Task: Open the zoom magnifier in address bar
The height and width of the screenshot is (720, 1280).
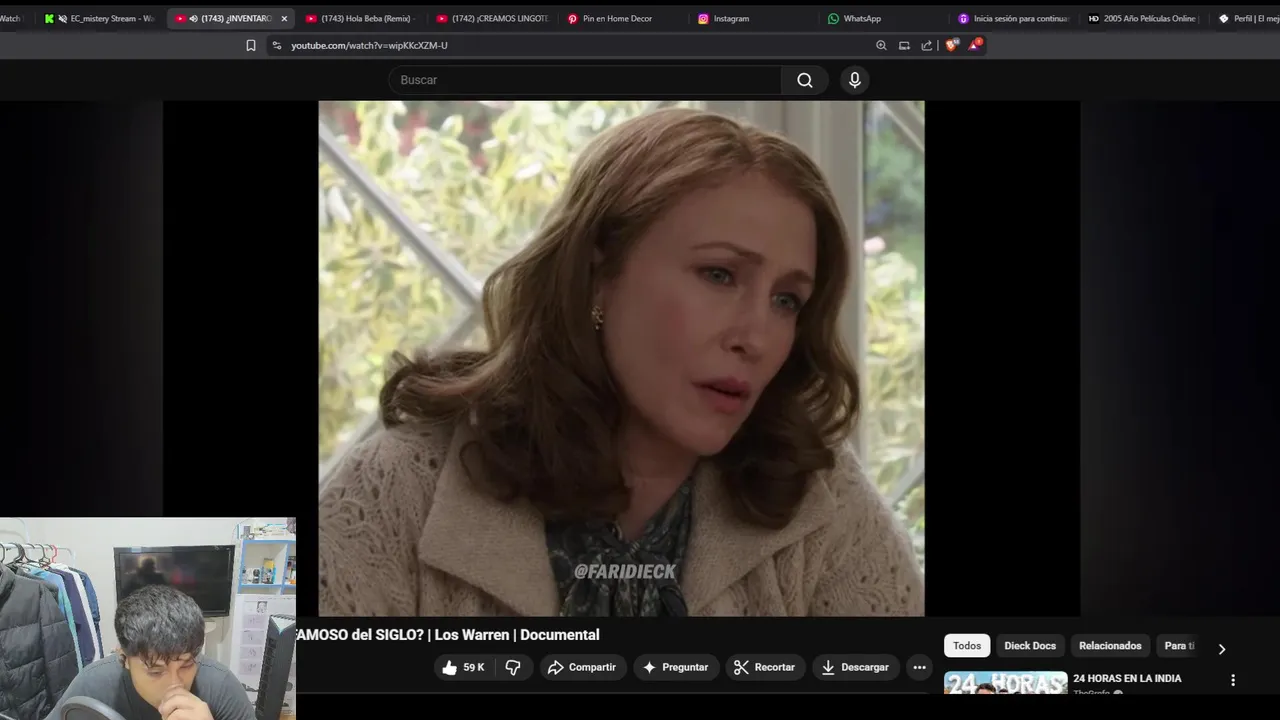Action: click(x=881, y=45)
